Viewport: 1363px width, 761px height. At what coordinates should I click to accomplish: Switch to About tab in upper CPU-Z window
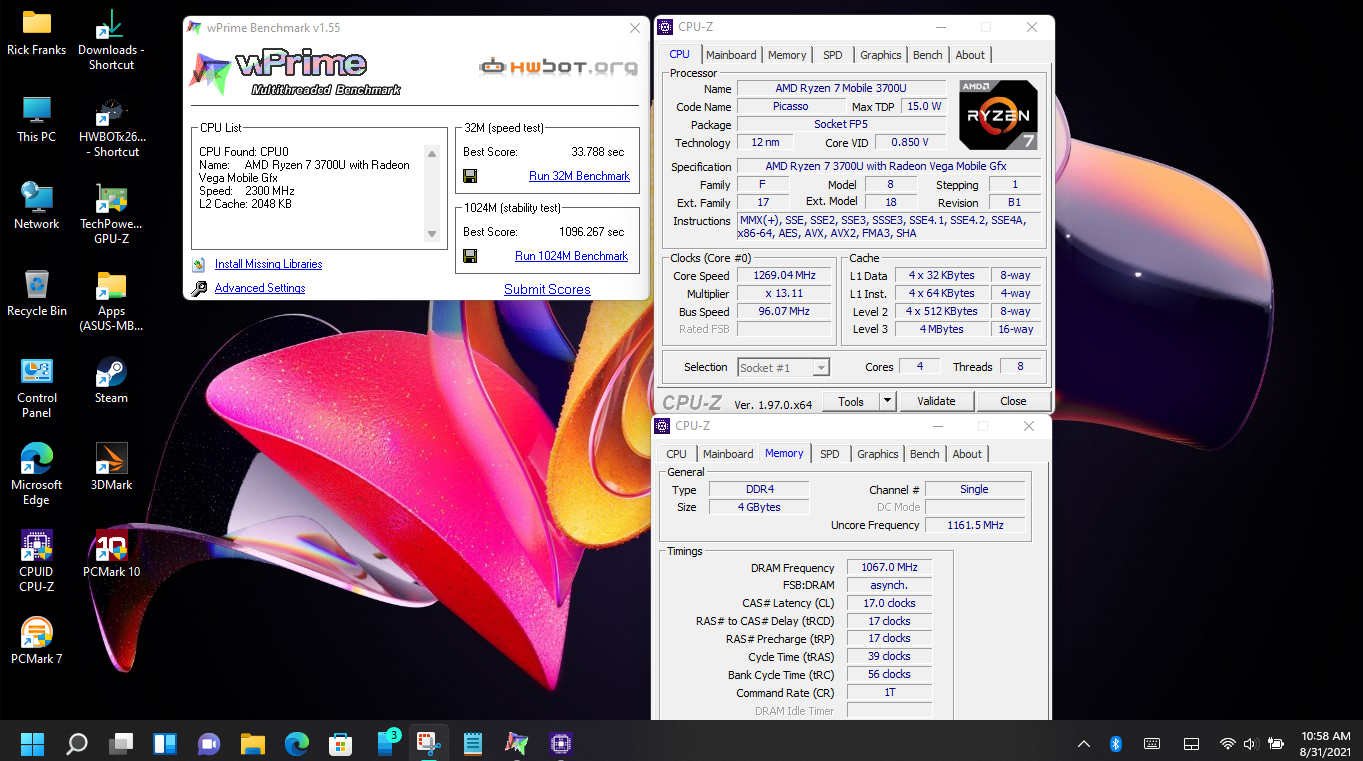(x=970, y=55)
